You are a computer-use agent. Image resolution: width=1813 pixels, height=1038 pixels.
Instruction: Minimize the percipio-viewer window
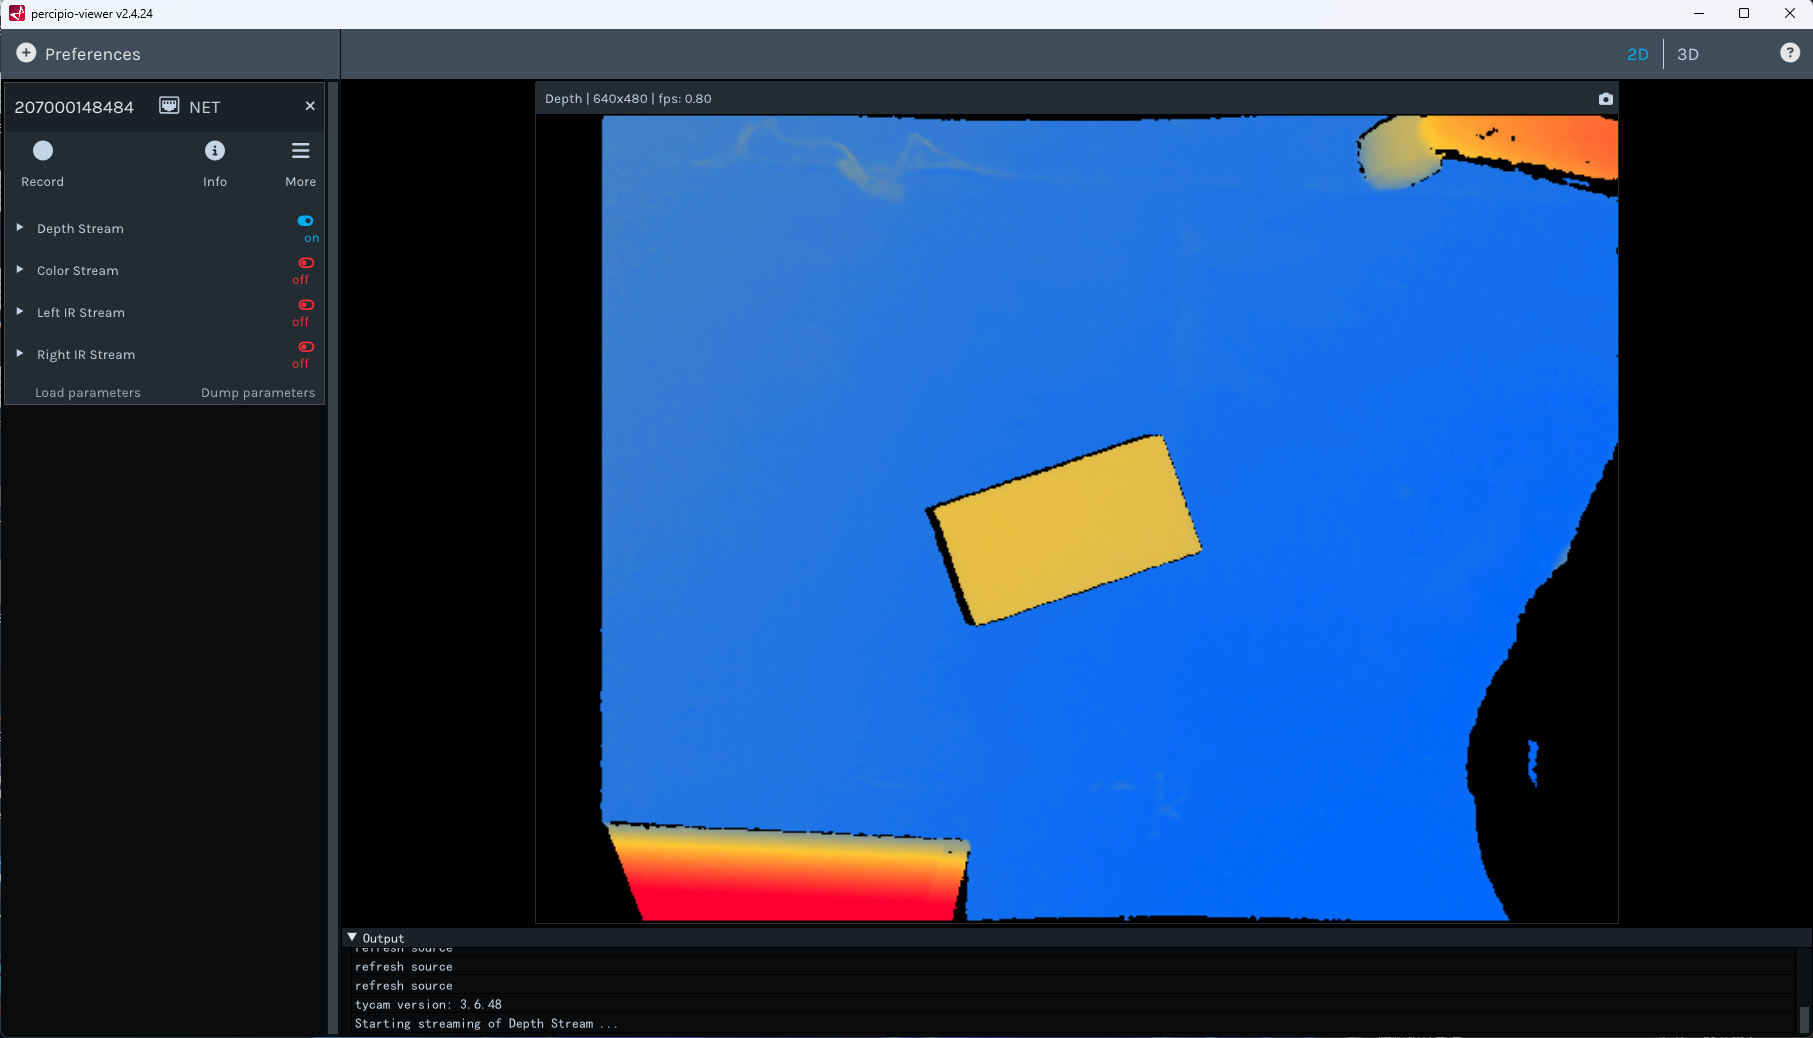click(x=1698, y=13)
